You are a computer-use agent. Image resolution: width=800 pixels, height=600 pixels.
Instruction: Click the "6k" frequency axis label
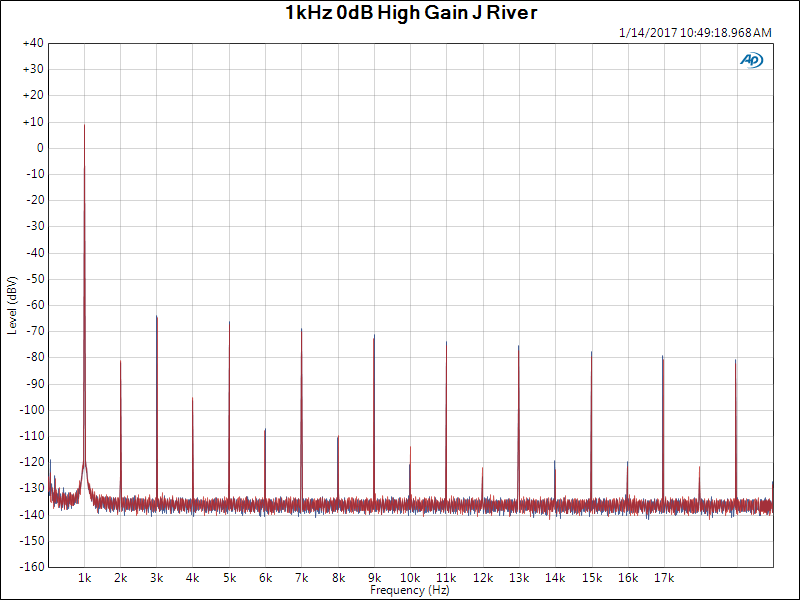coord(266,578)
